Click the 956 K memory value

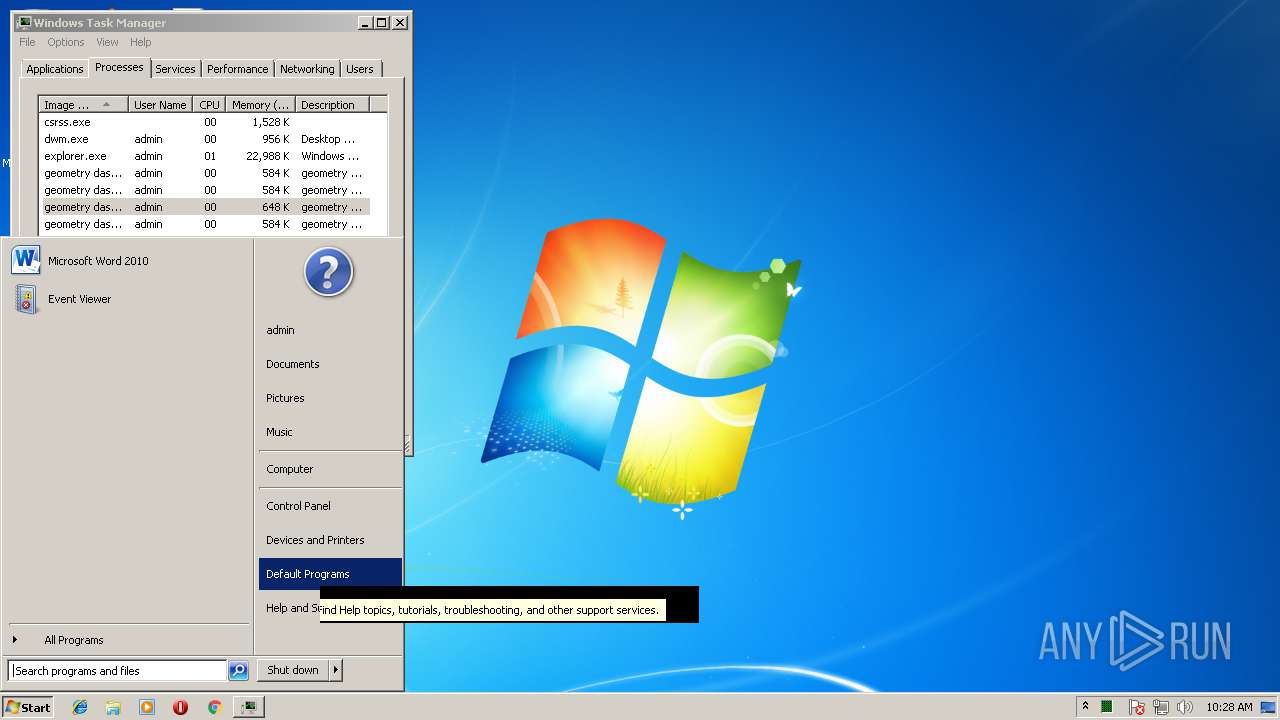point(276,139)
